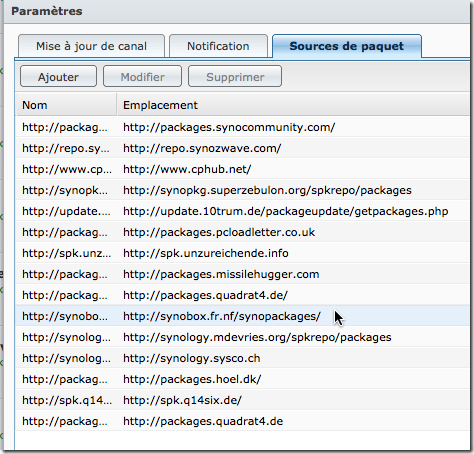Select http://synobox.fr.nf/synopackages/ row
474x454 pixels.
[242, 316]
